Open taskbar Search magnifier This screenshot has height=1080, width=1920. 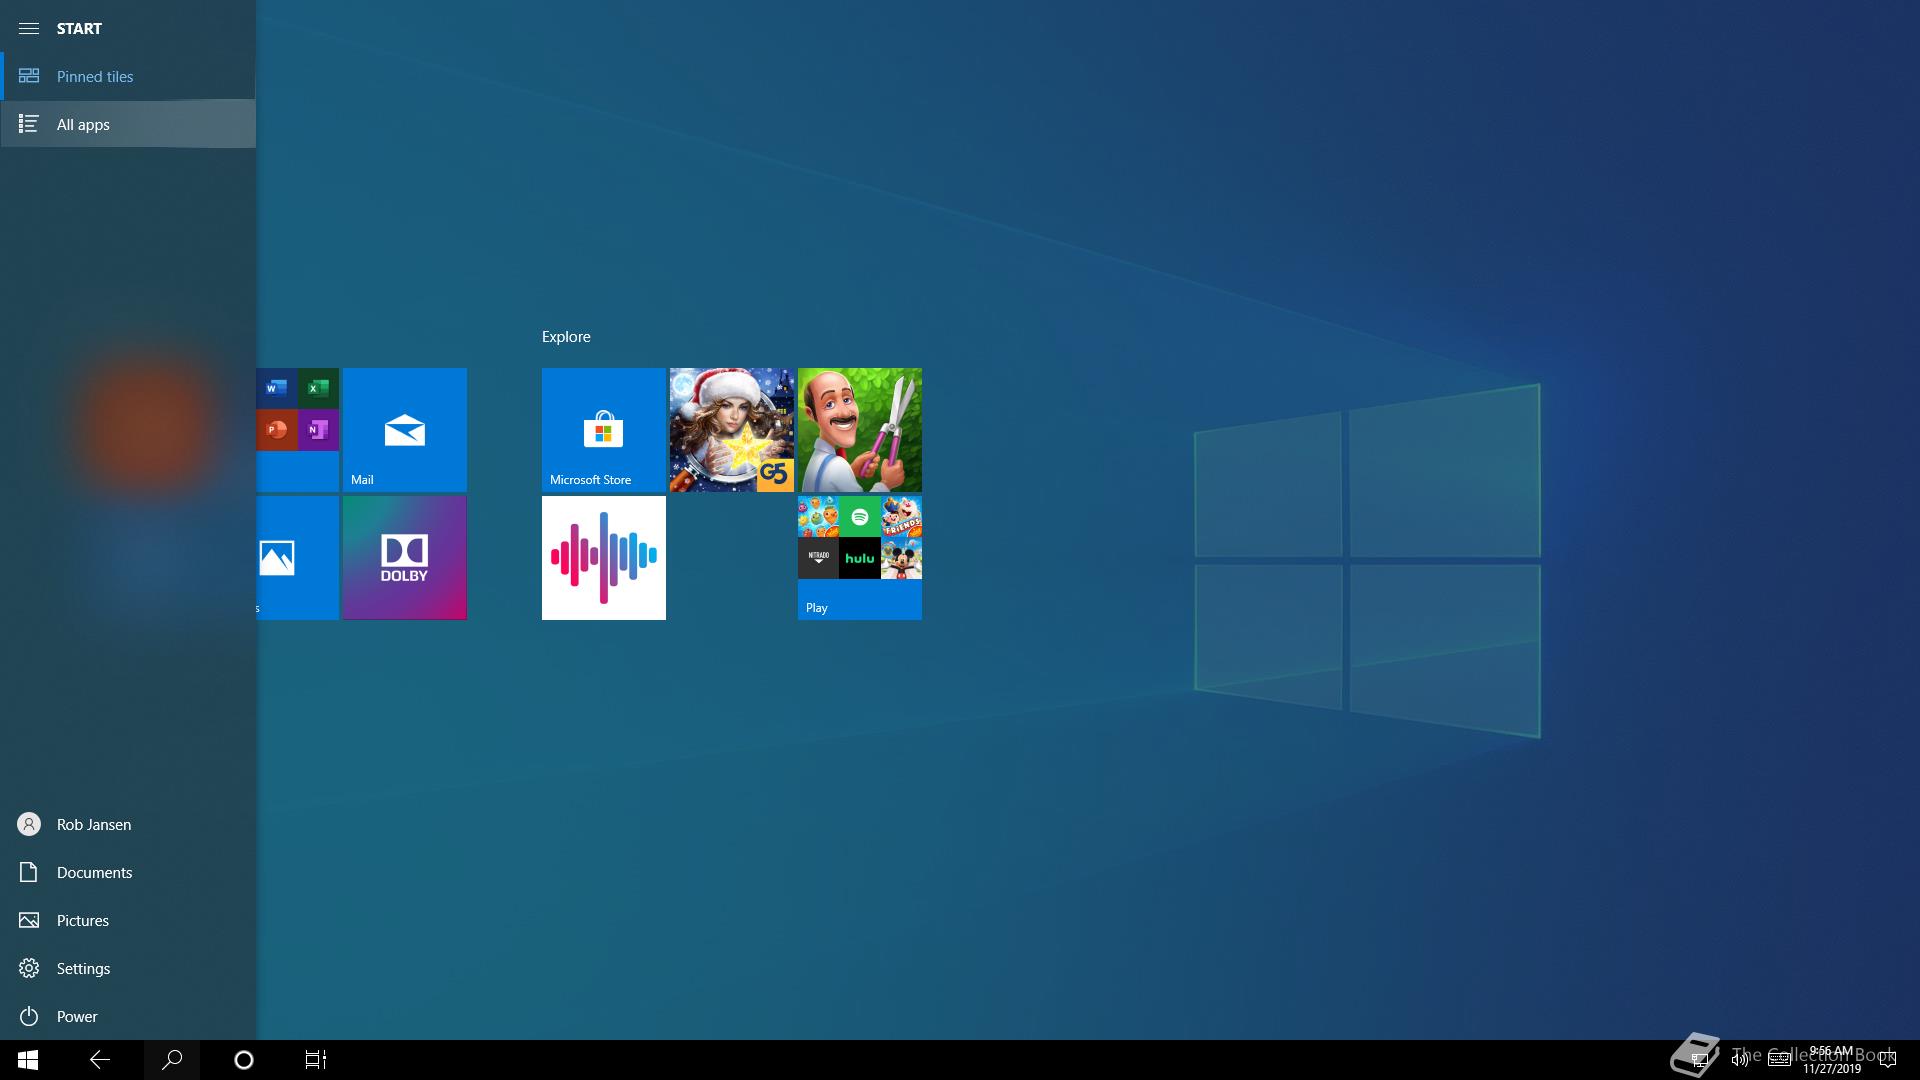[172, 1060]
